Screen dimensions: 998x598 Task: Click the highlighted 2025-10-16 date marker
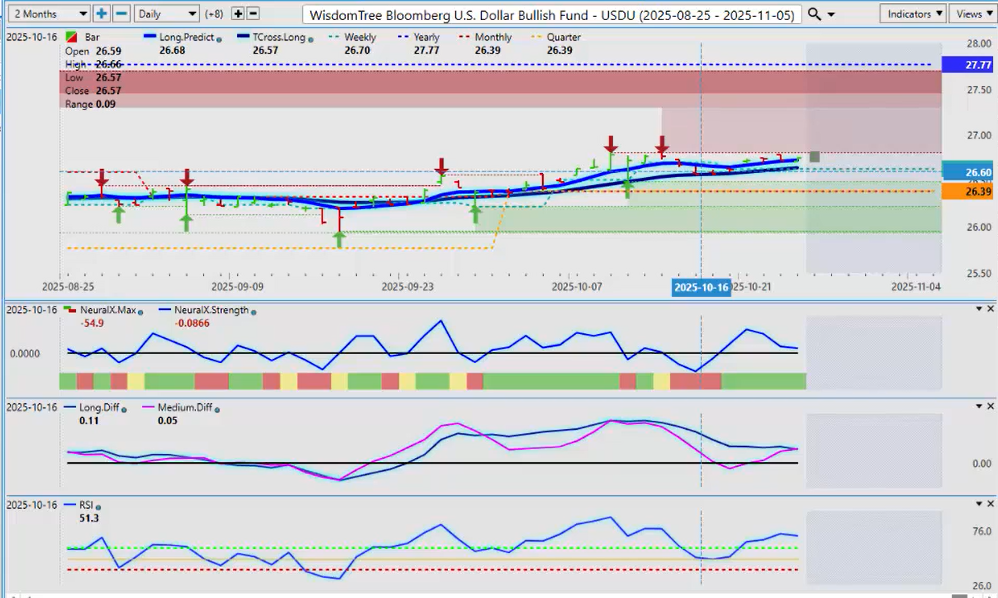(x=699, y=286)
